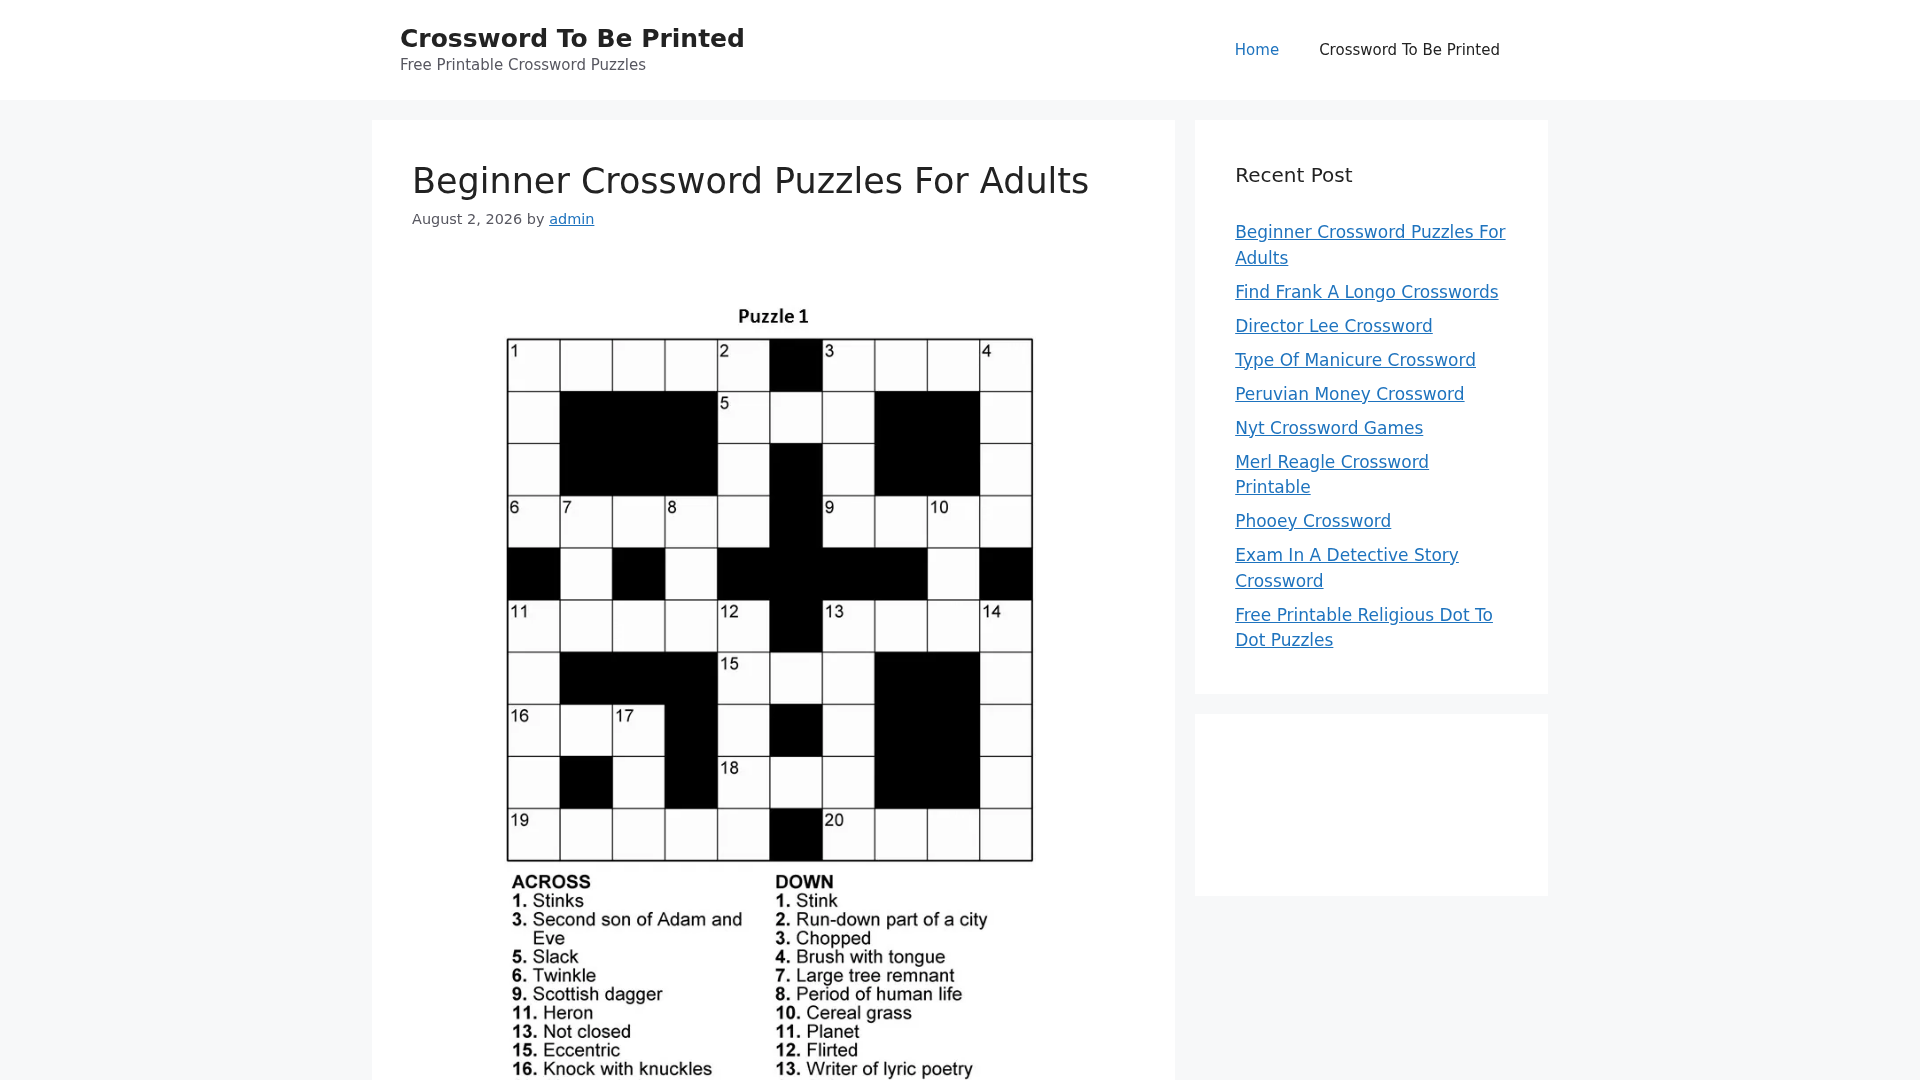The height and width of the screenshot is (1080, 1920).
Task: Open Merl Reagle Crossword Printable link
Action: coord(1332,474)
